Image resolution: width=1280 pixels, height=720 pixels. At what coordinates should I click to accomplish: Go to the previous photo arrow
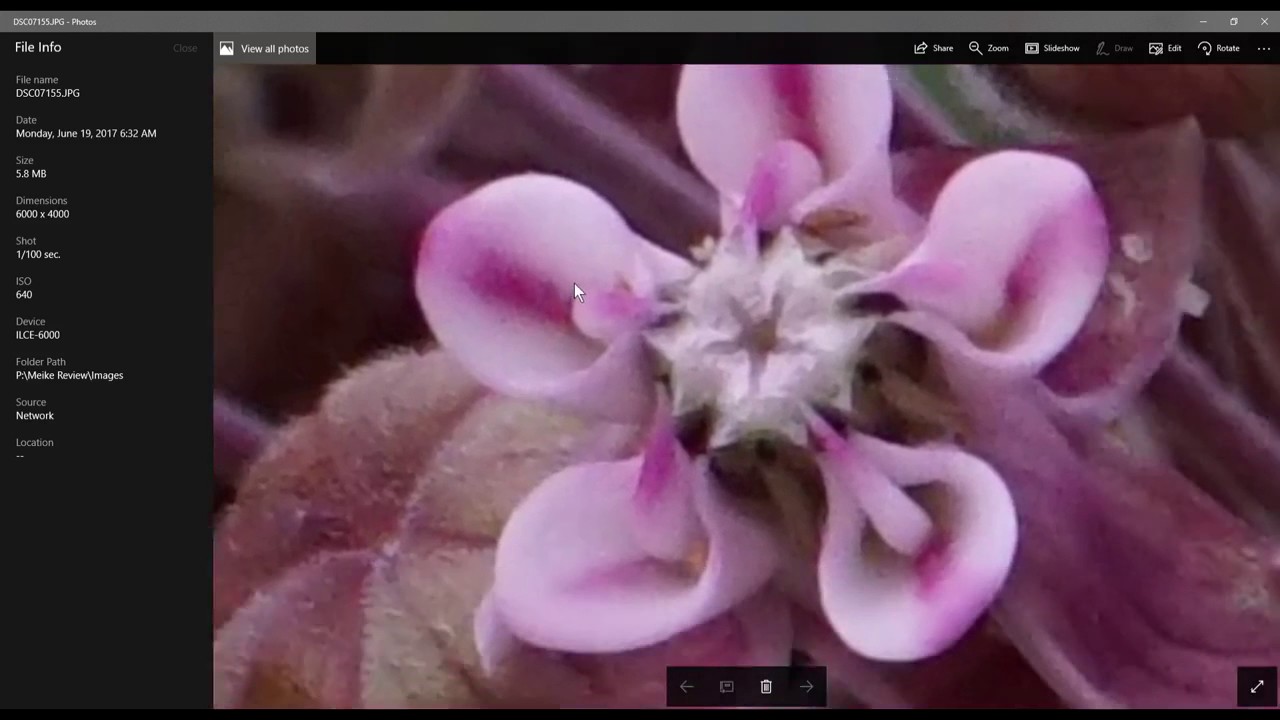(x=686, y=686)
